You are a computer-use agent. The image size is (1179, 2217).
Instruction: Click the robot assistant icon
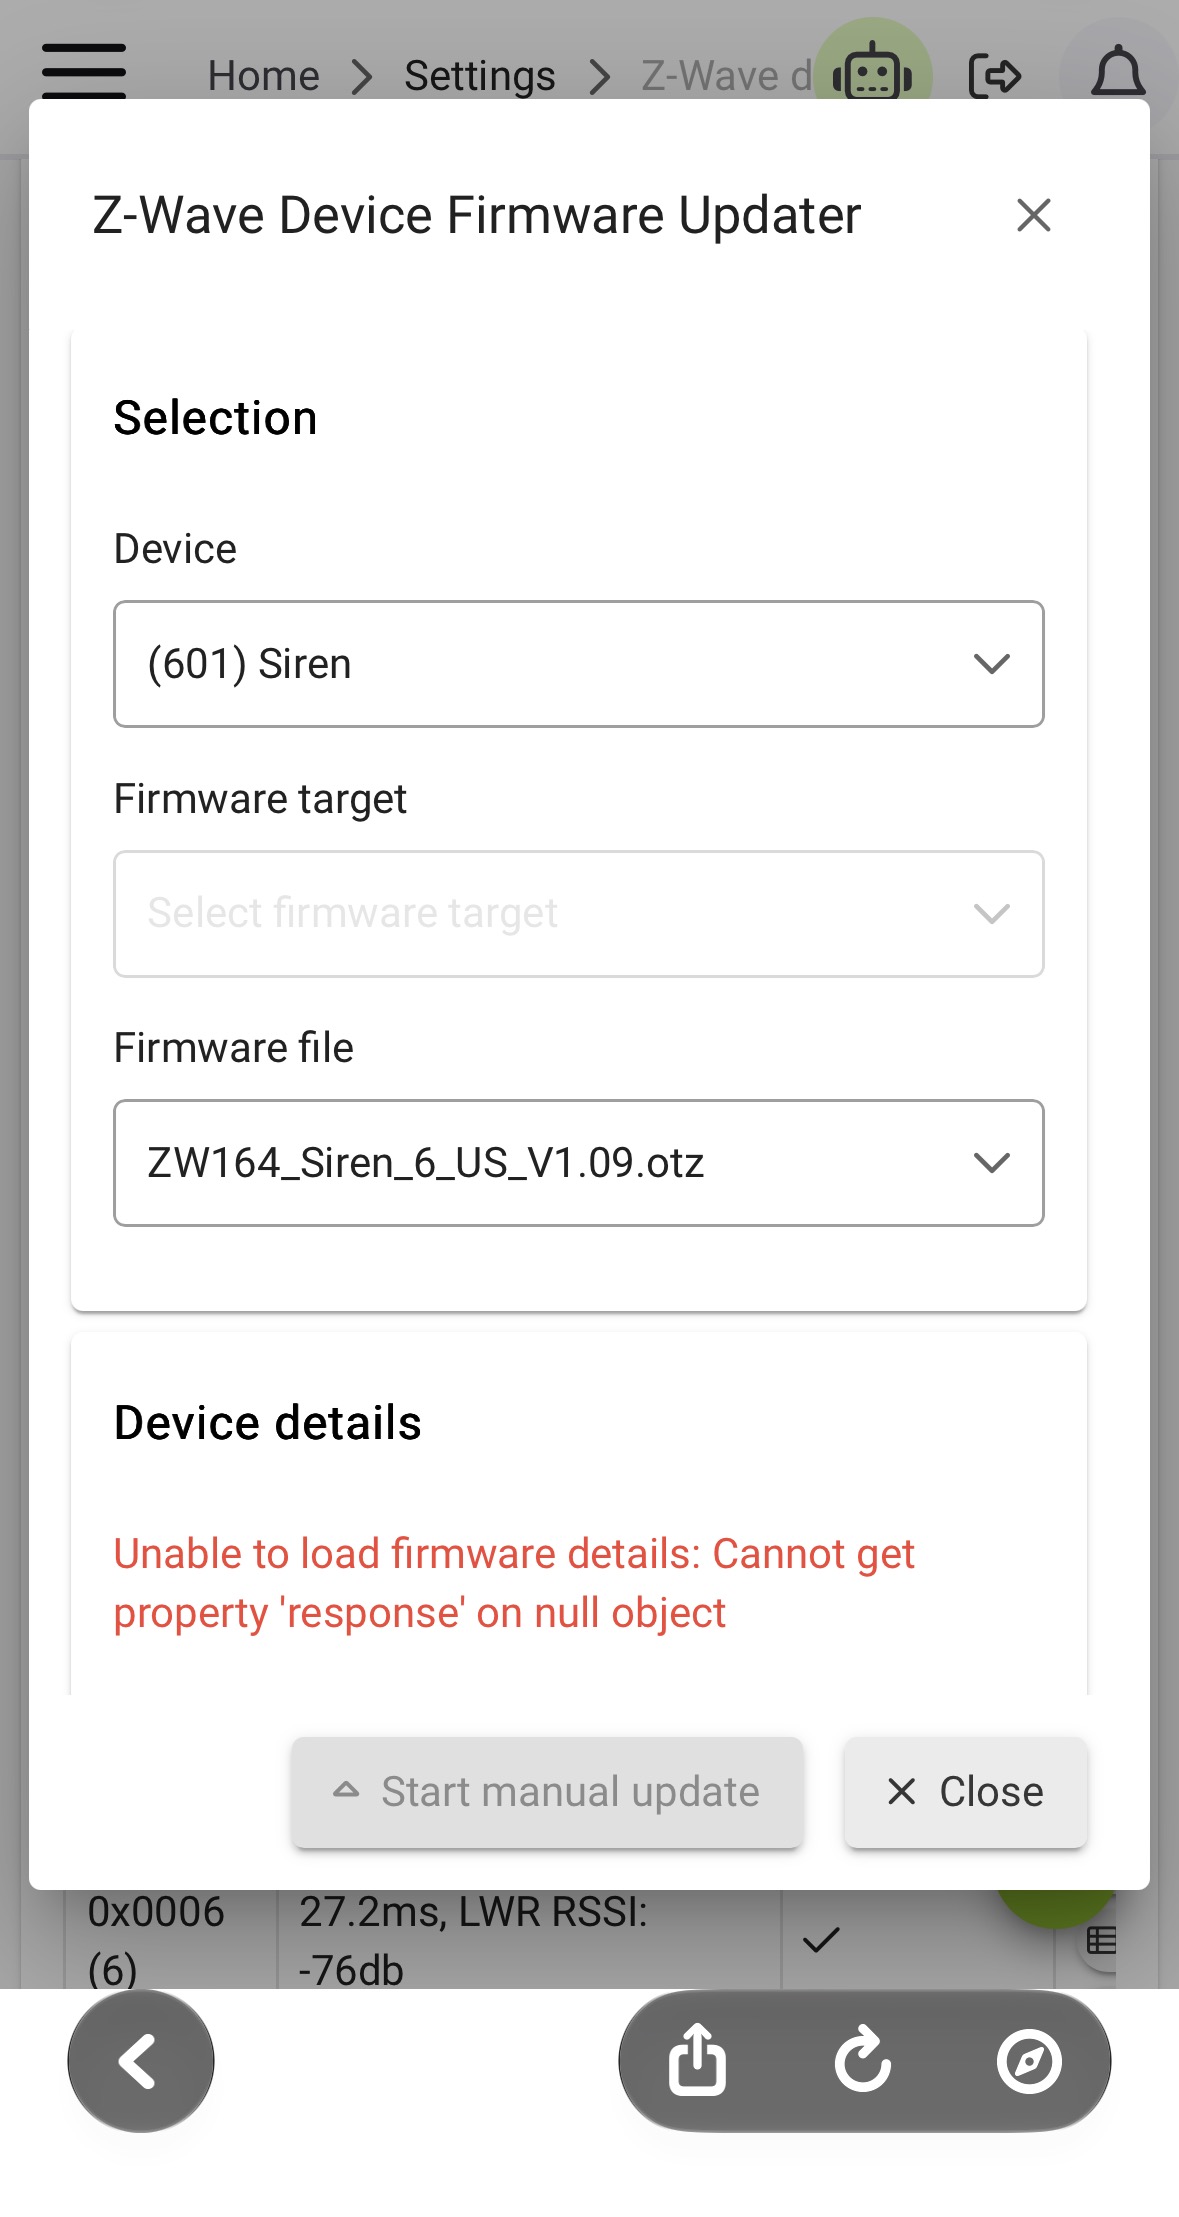click(x=873, y=72)
